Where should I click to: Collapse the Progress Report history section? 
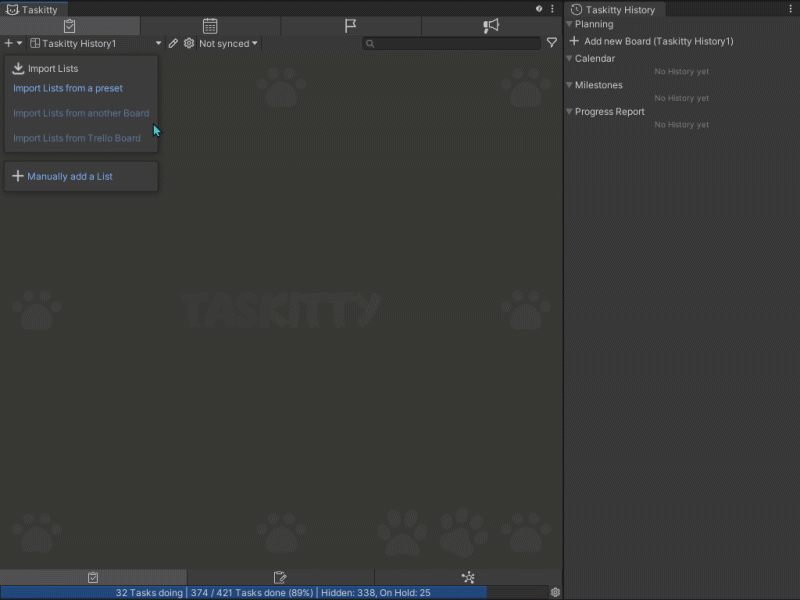569,111
